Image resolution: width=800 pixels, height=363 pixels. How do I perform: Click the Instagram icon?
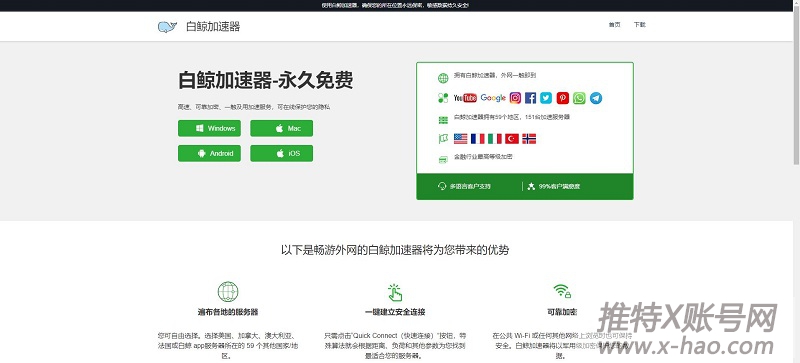(515, 98)
